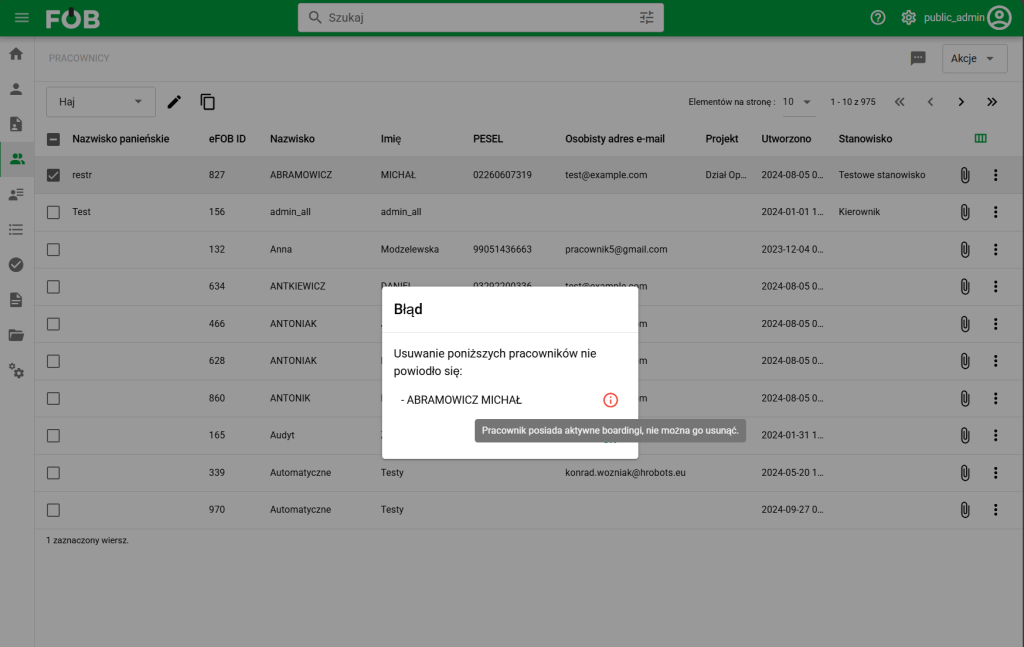
Task: Open folder sidebar icon
Action: 16,335
